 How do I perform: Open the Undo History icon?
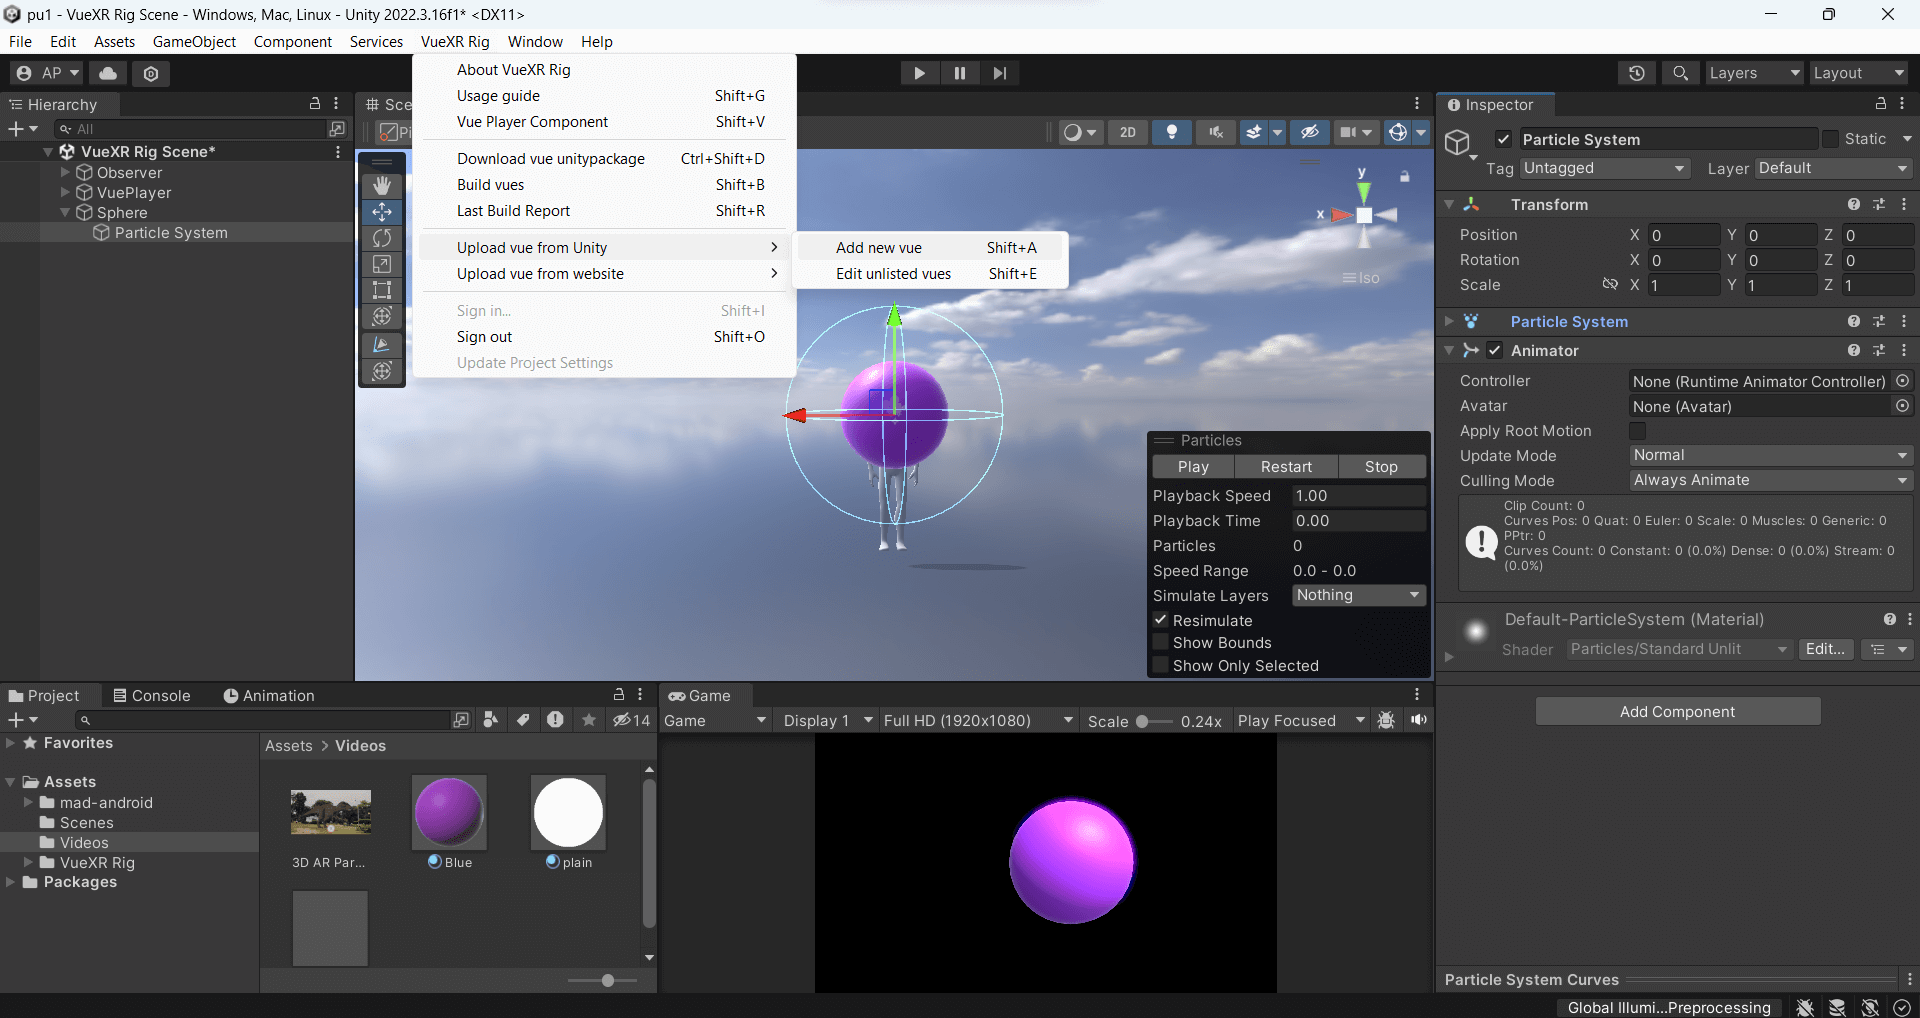pos(1637,73)
